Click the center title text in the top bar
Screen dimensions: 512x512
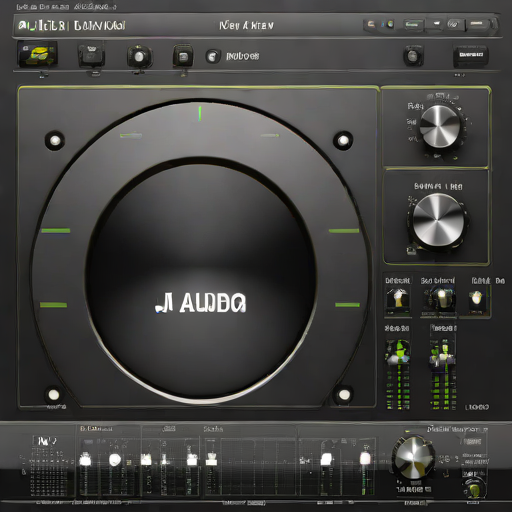[x=246, y=25]
